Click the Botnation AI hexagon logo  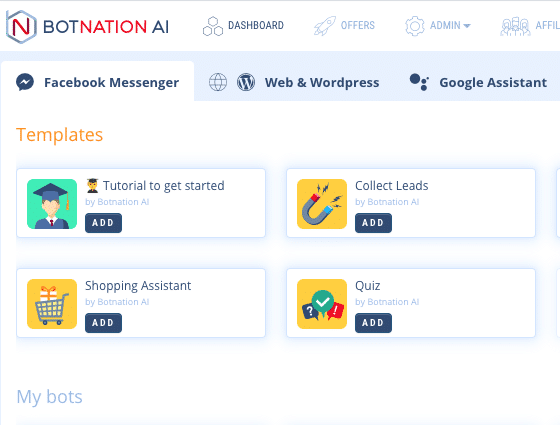(21, 27)
